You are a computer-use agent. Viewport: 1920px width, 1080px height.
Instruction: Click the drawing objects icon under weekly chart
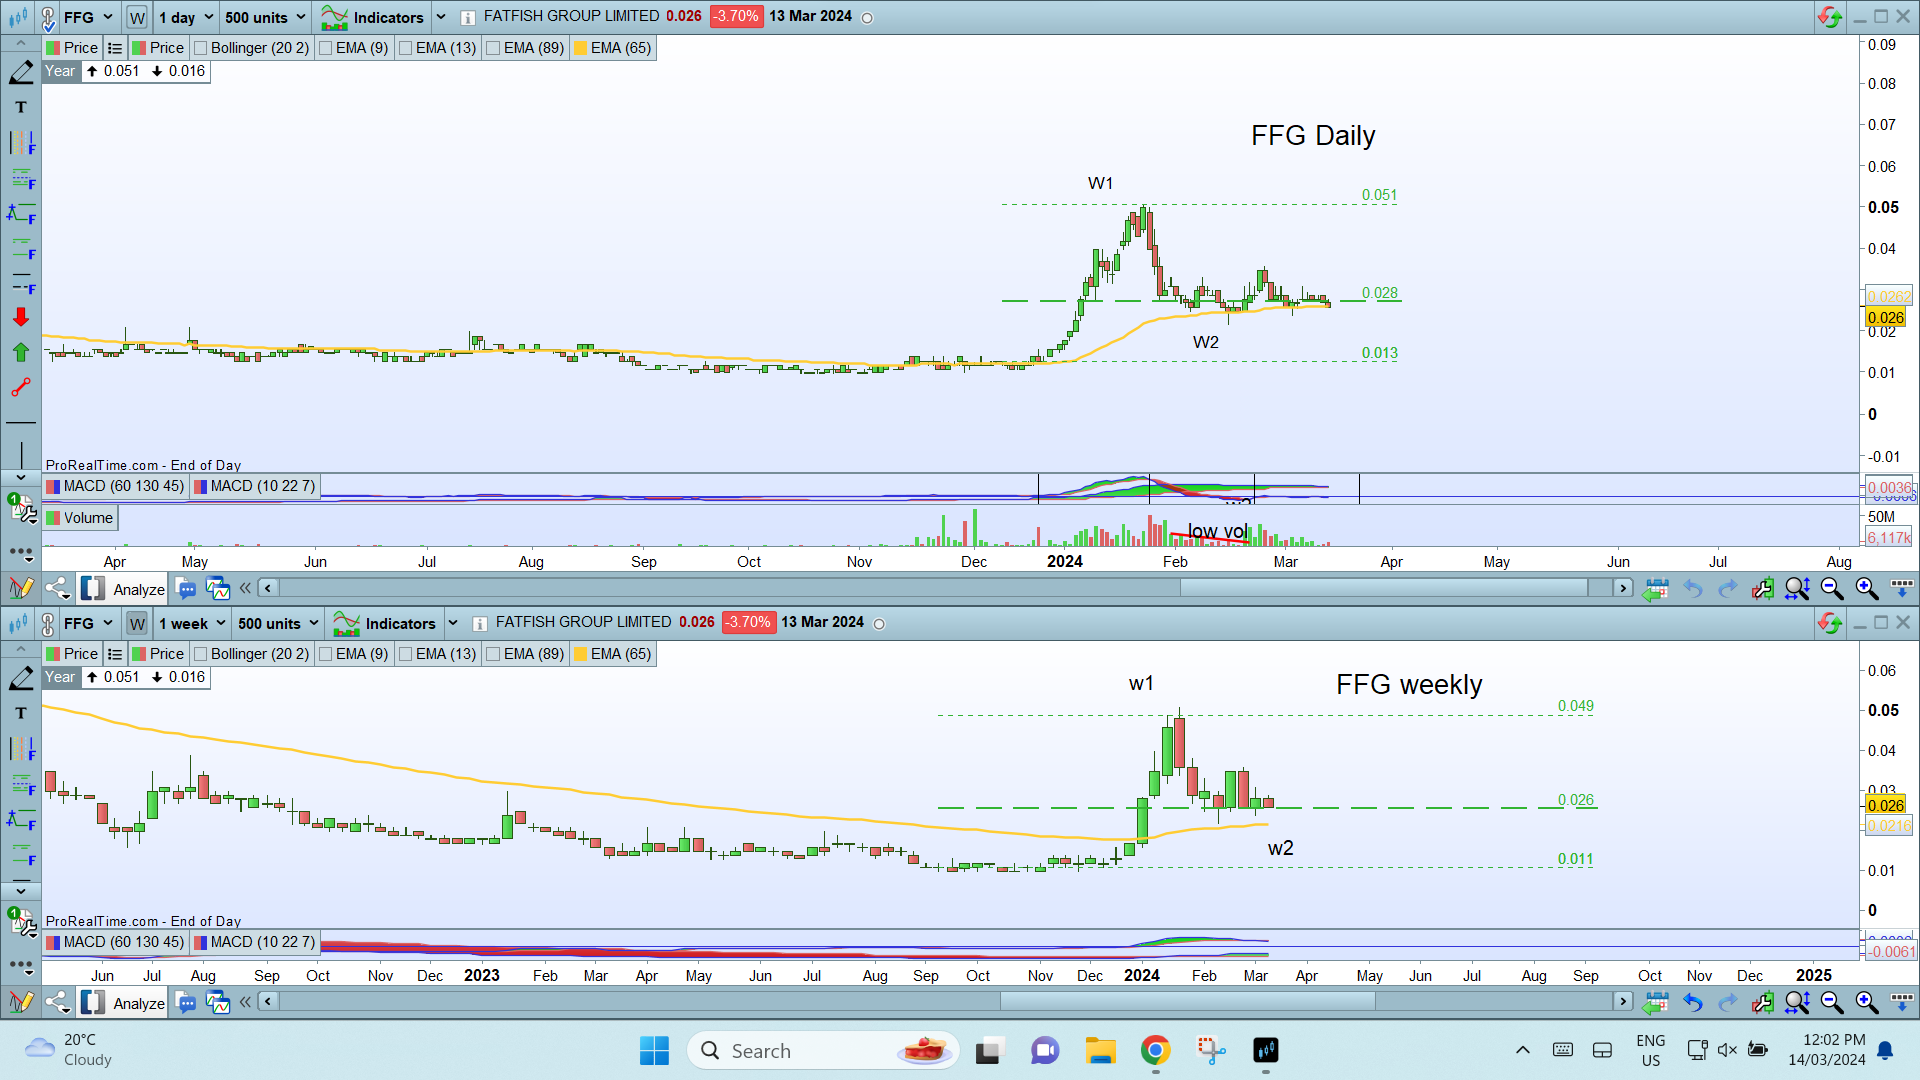[21, 1002]
